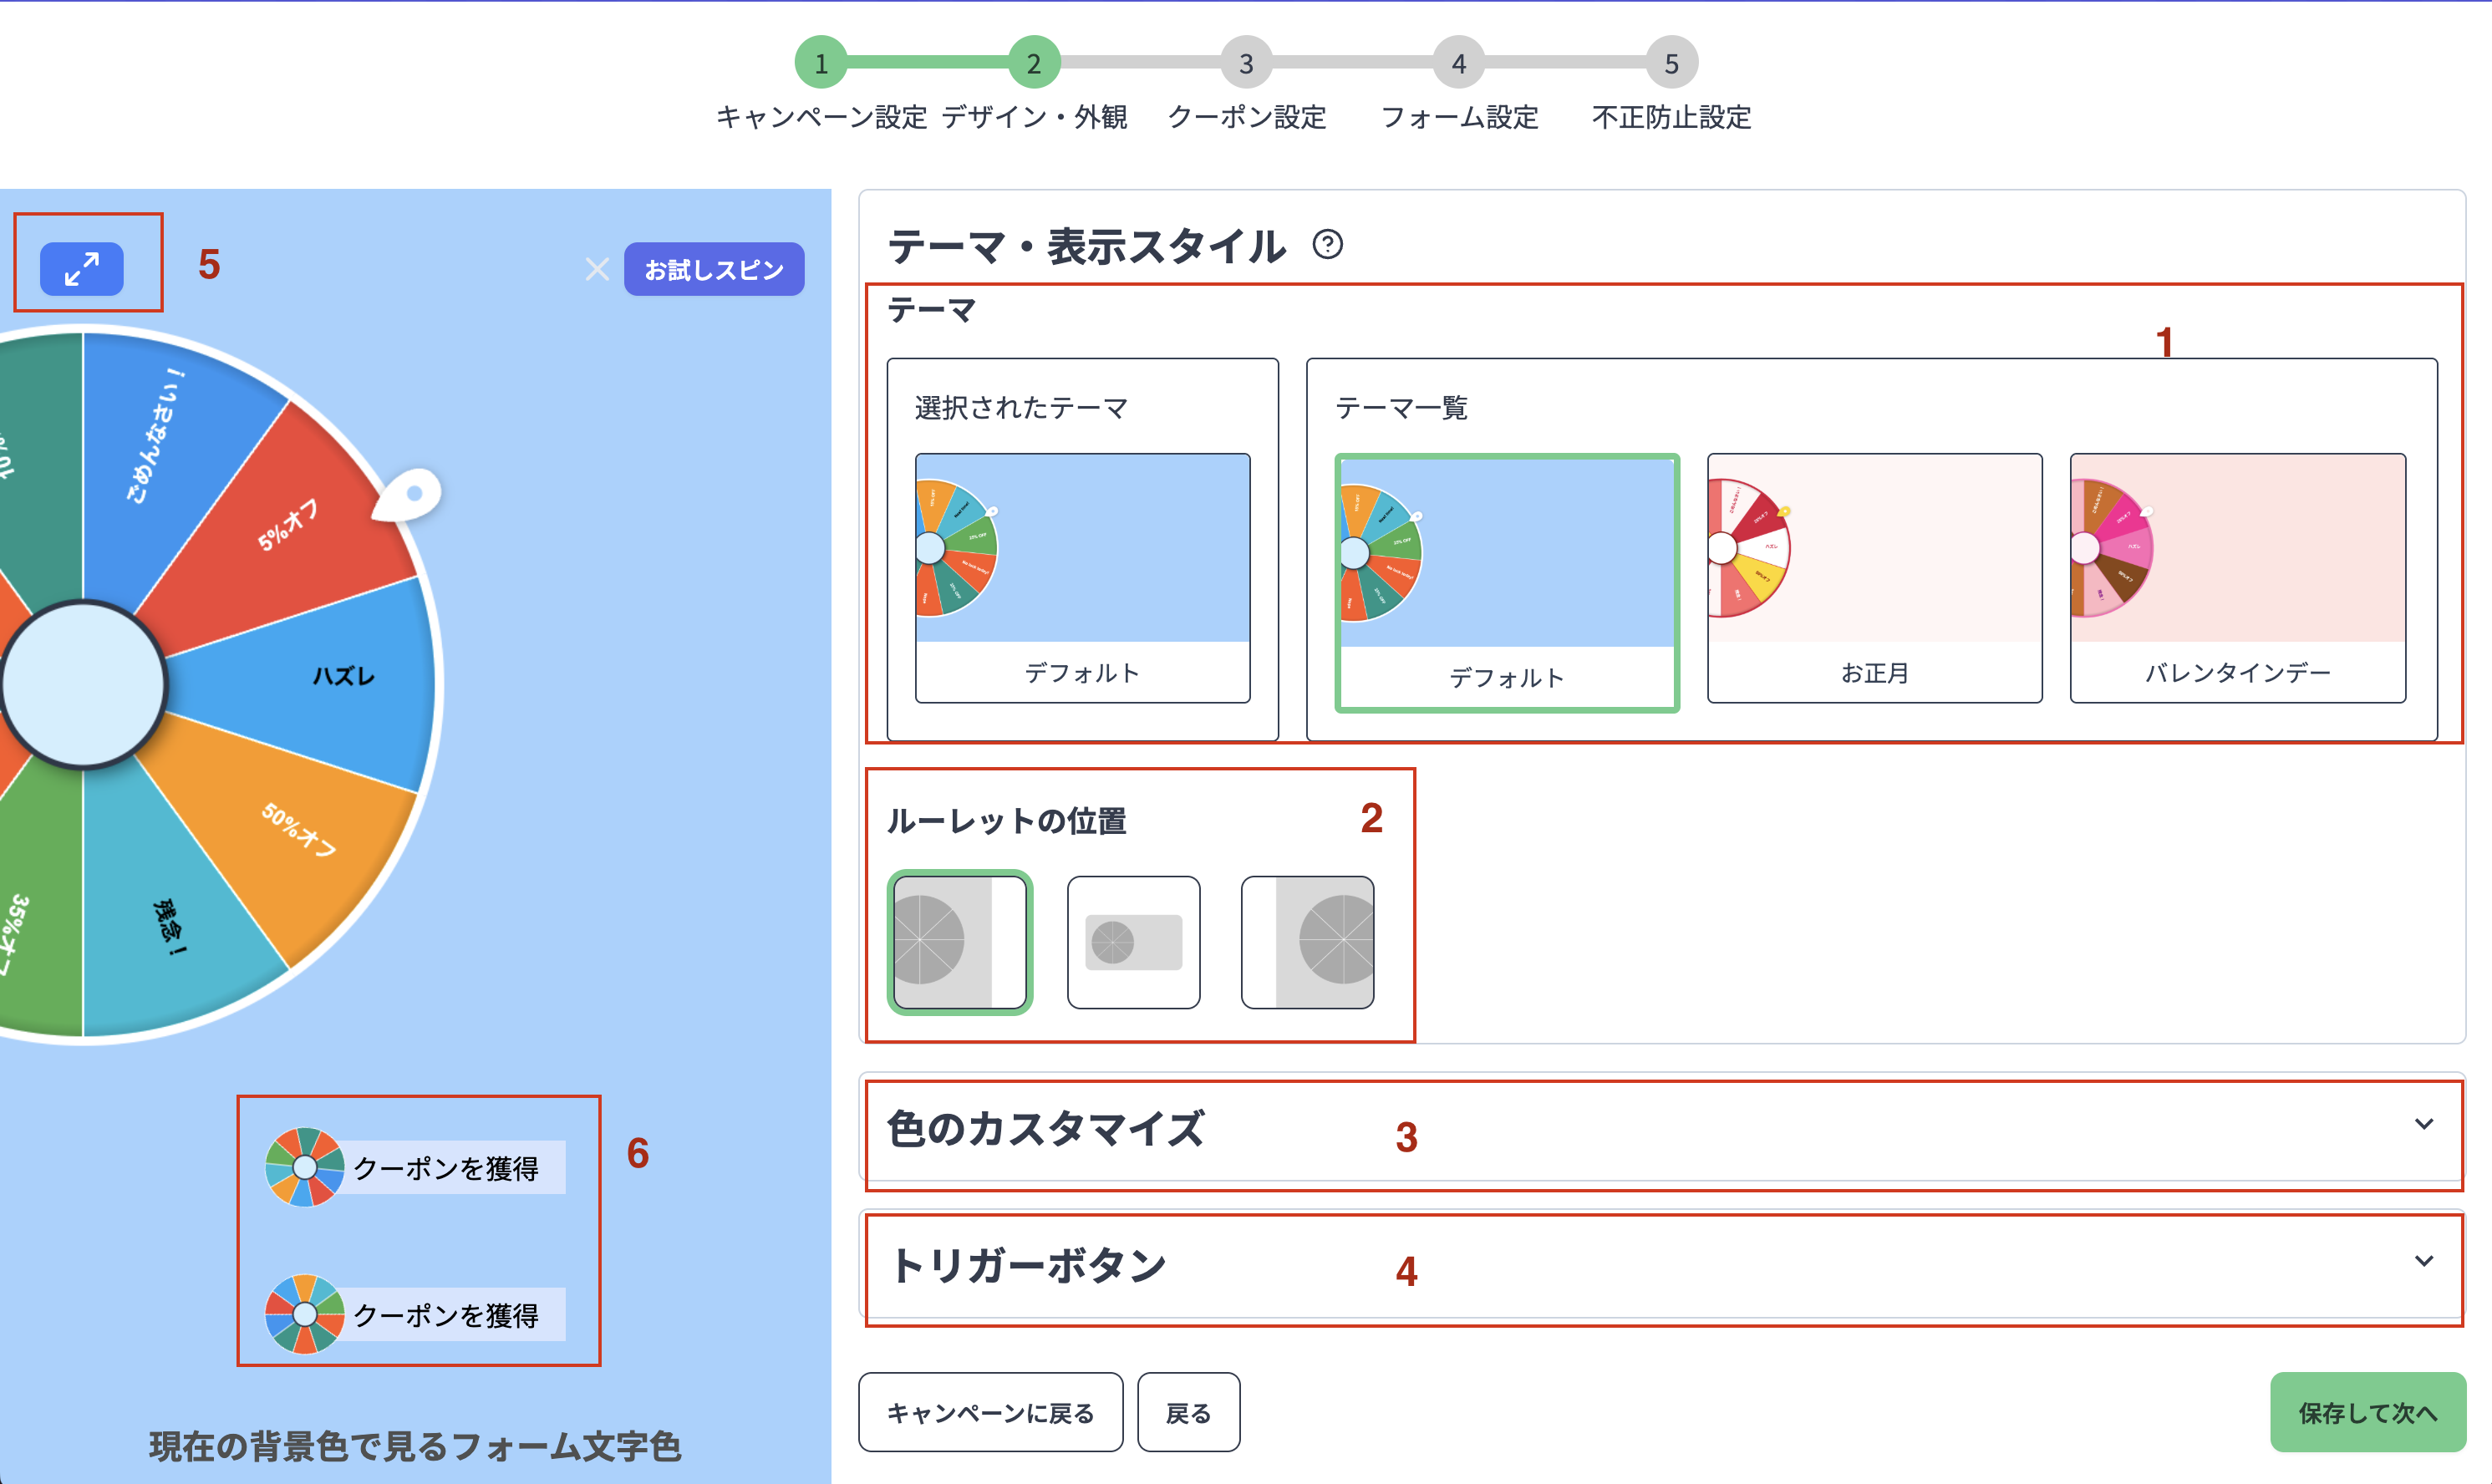Select the centered small roulette position layout

tap(1133, 940)
